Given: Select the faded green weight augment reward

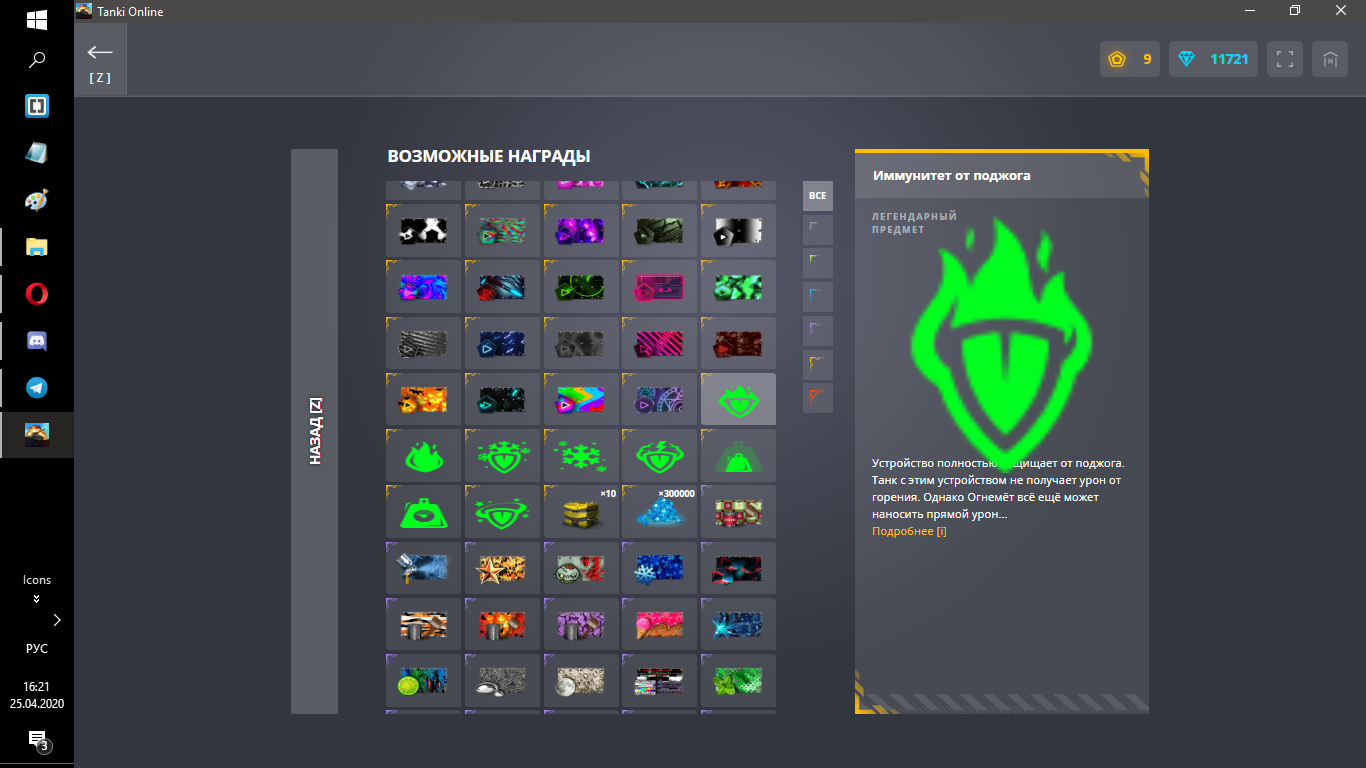Looking at the screenshot, I should pos(738,456).
